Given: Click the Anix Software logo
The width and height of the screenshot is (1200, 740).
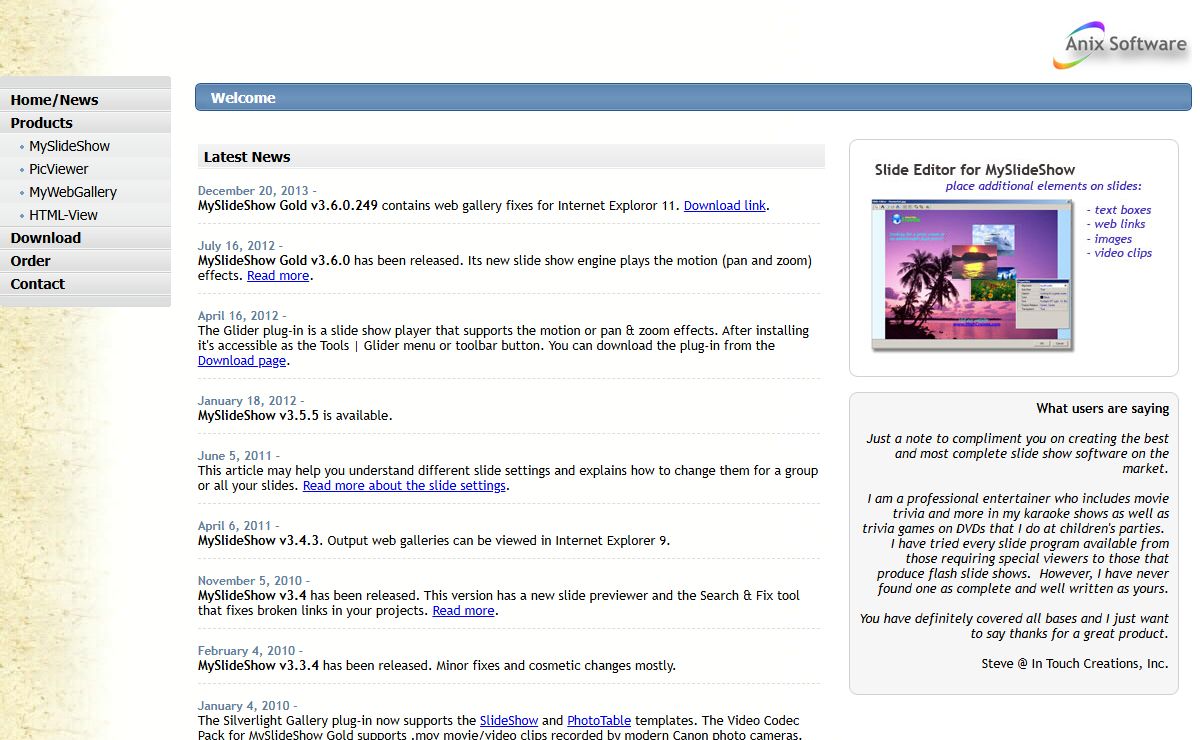Looking at the screenshot, I should pyautogui.click(x=1120, y=45).
